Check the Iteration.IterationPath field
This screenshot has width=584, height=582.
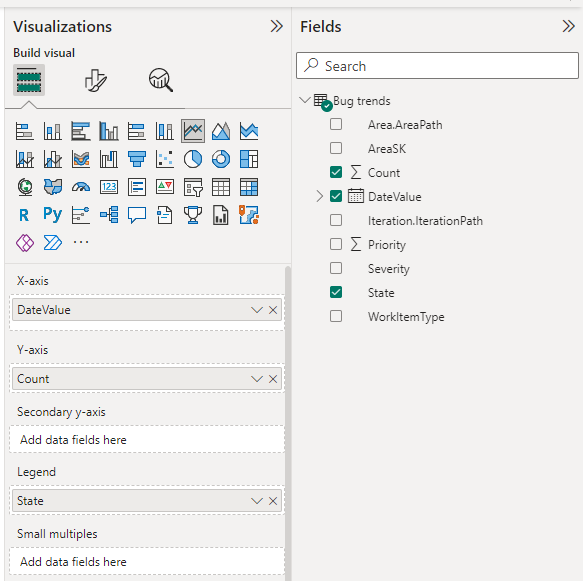(336, 220)
